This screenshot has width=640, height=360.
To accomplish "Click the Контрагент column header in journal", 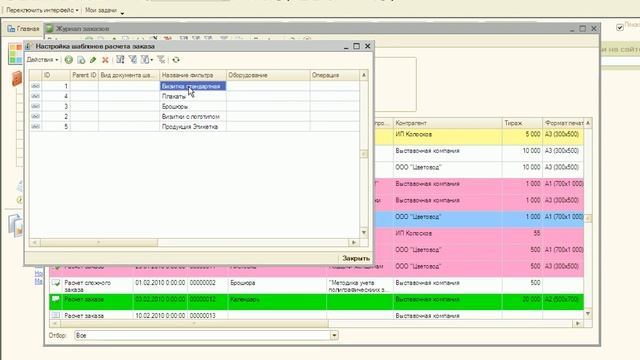I will (447, 123).
